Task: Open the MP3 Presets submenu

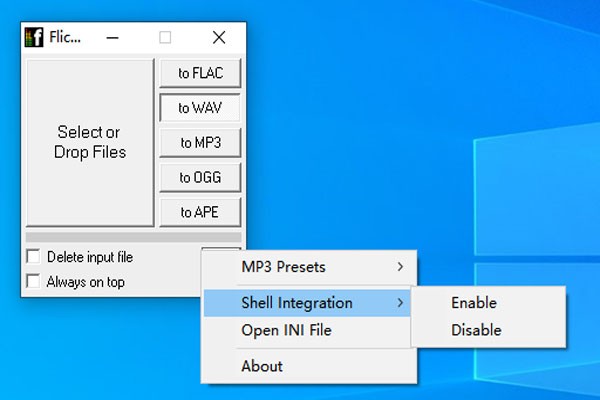Action: tap(308, 267)
